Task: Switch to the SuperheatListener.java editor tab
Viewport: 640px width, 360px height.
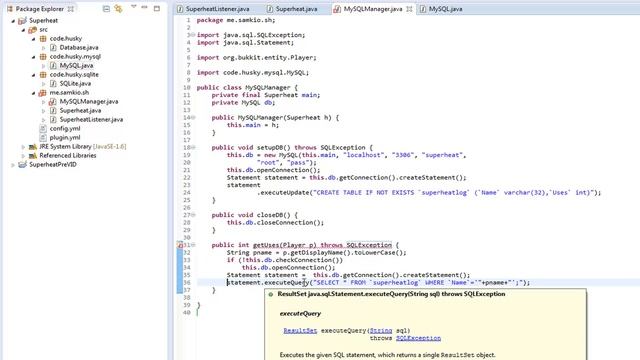Action: (217, 9)
